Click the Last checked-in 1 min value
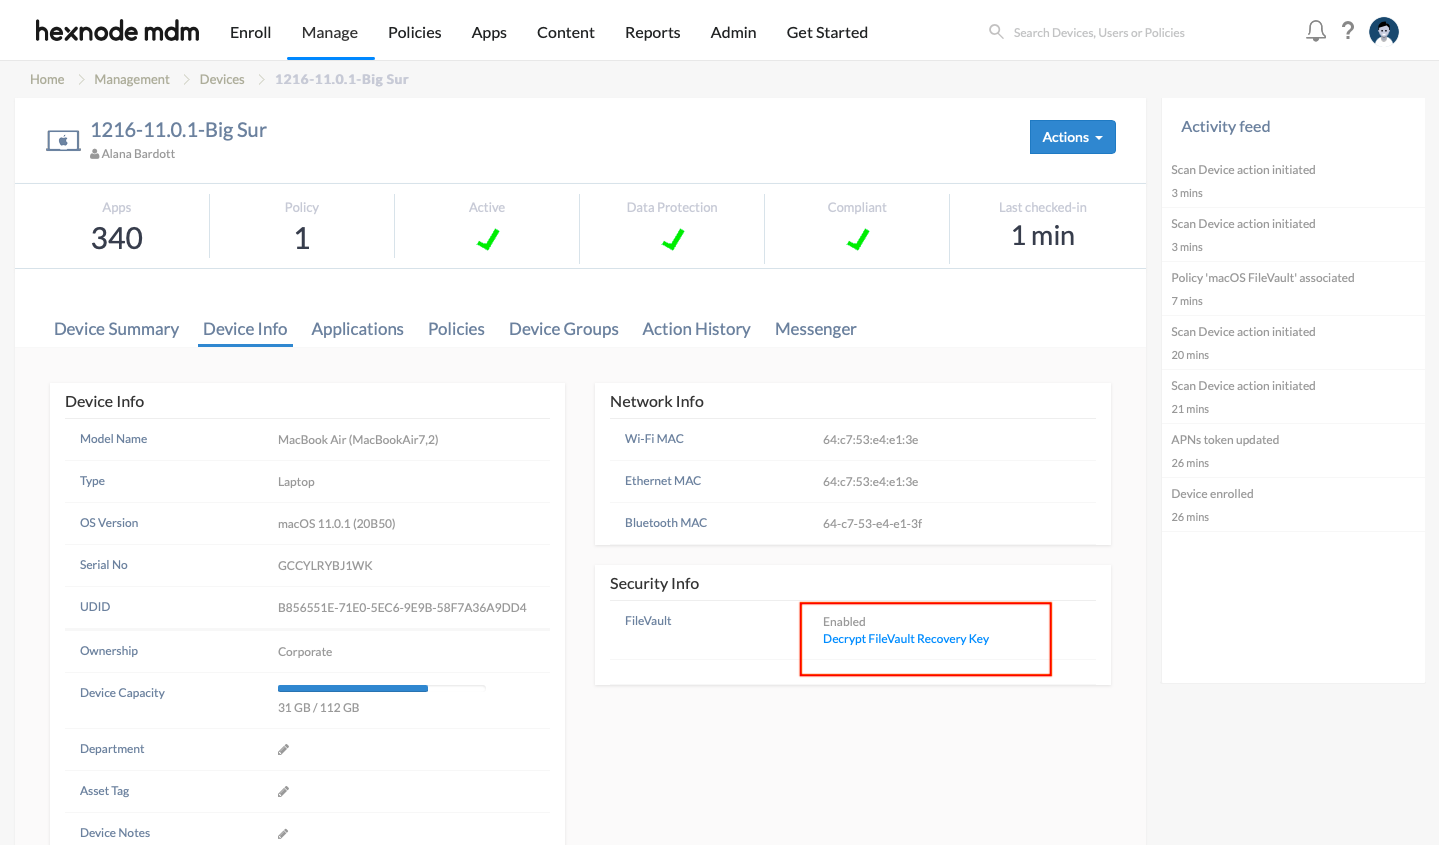This screenshot has width=1439, height=845. coord(1043,236)
